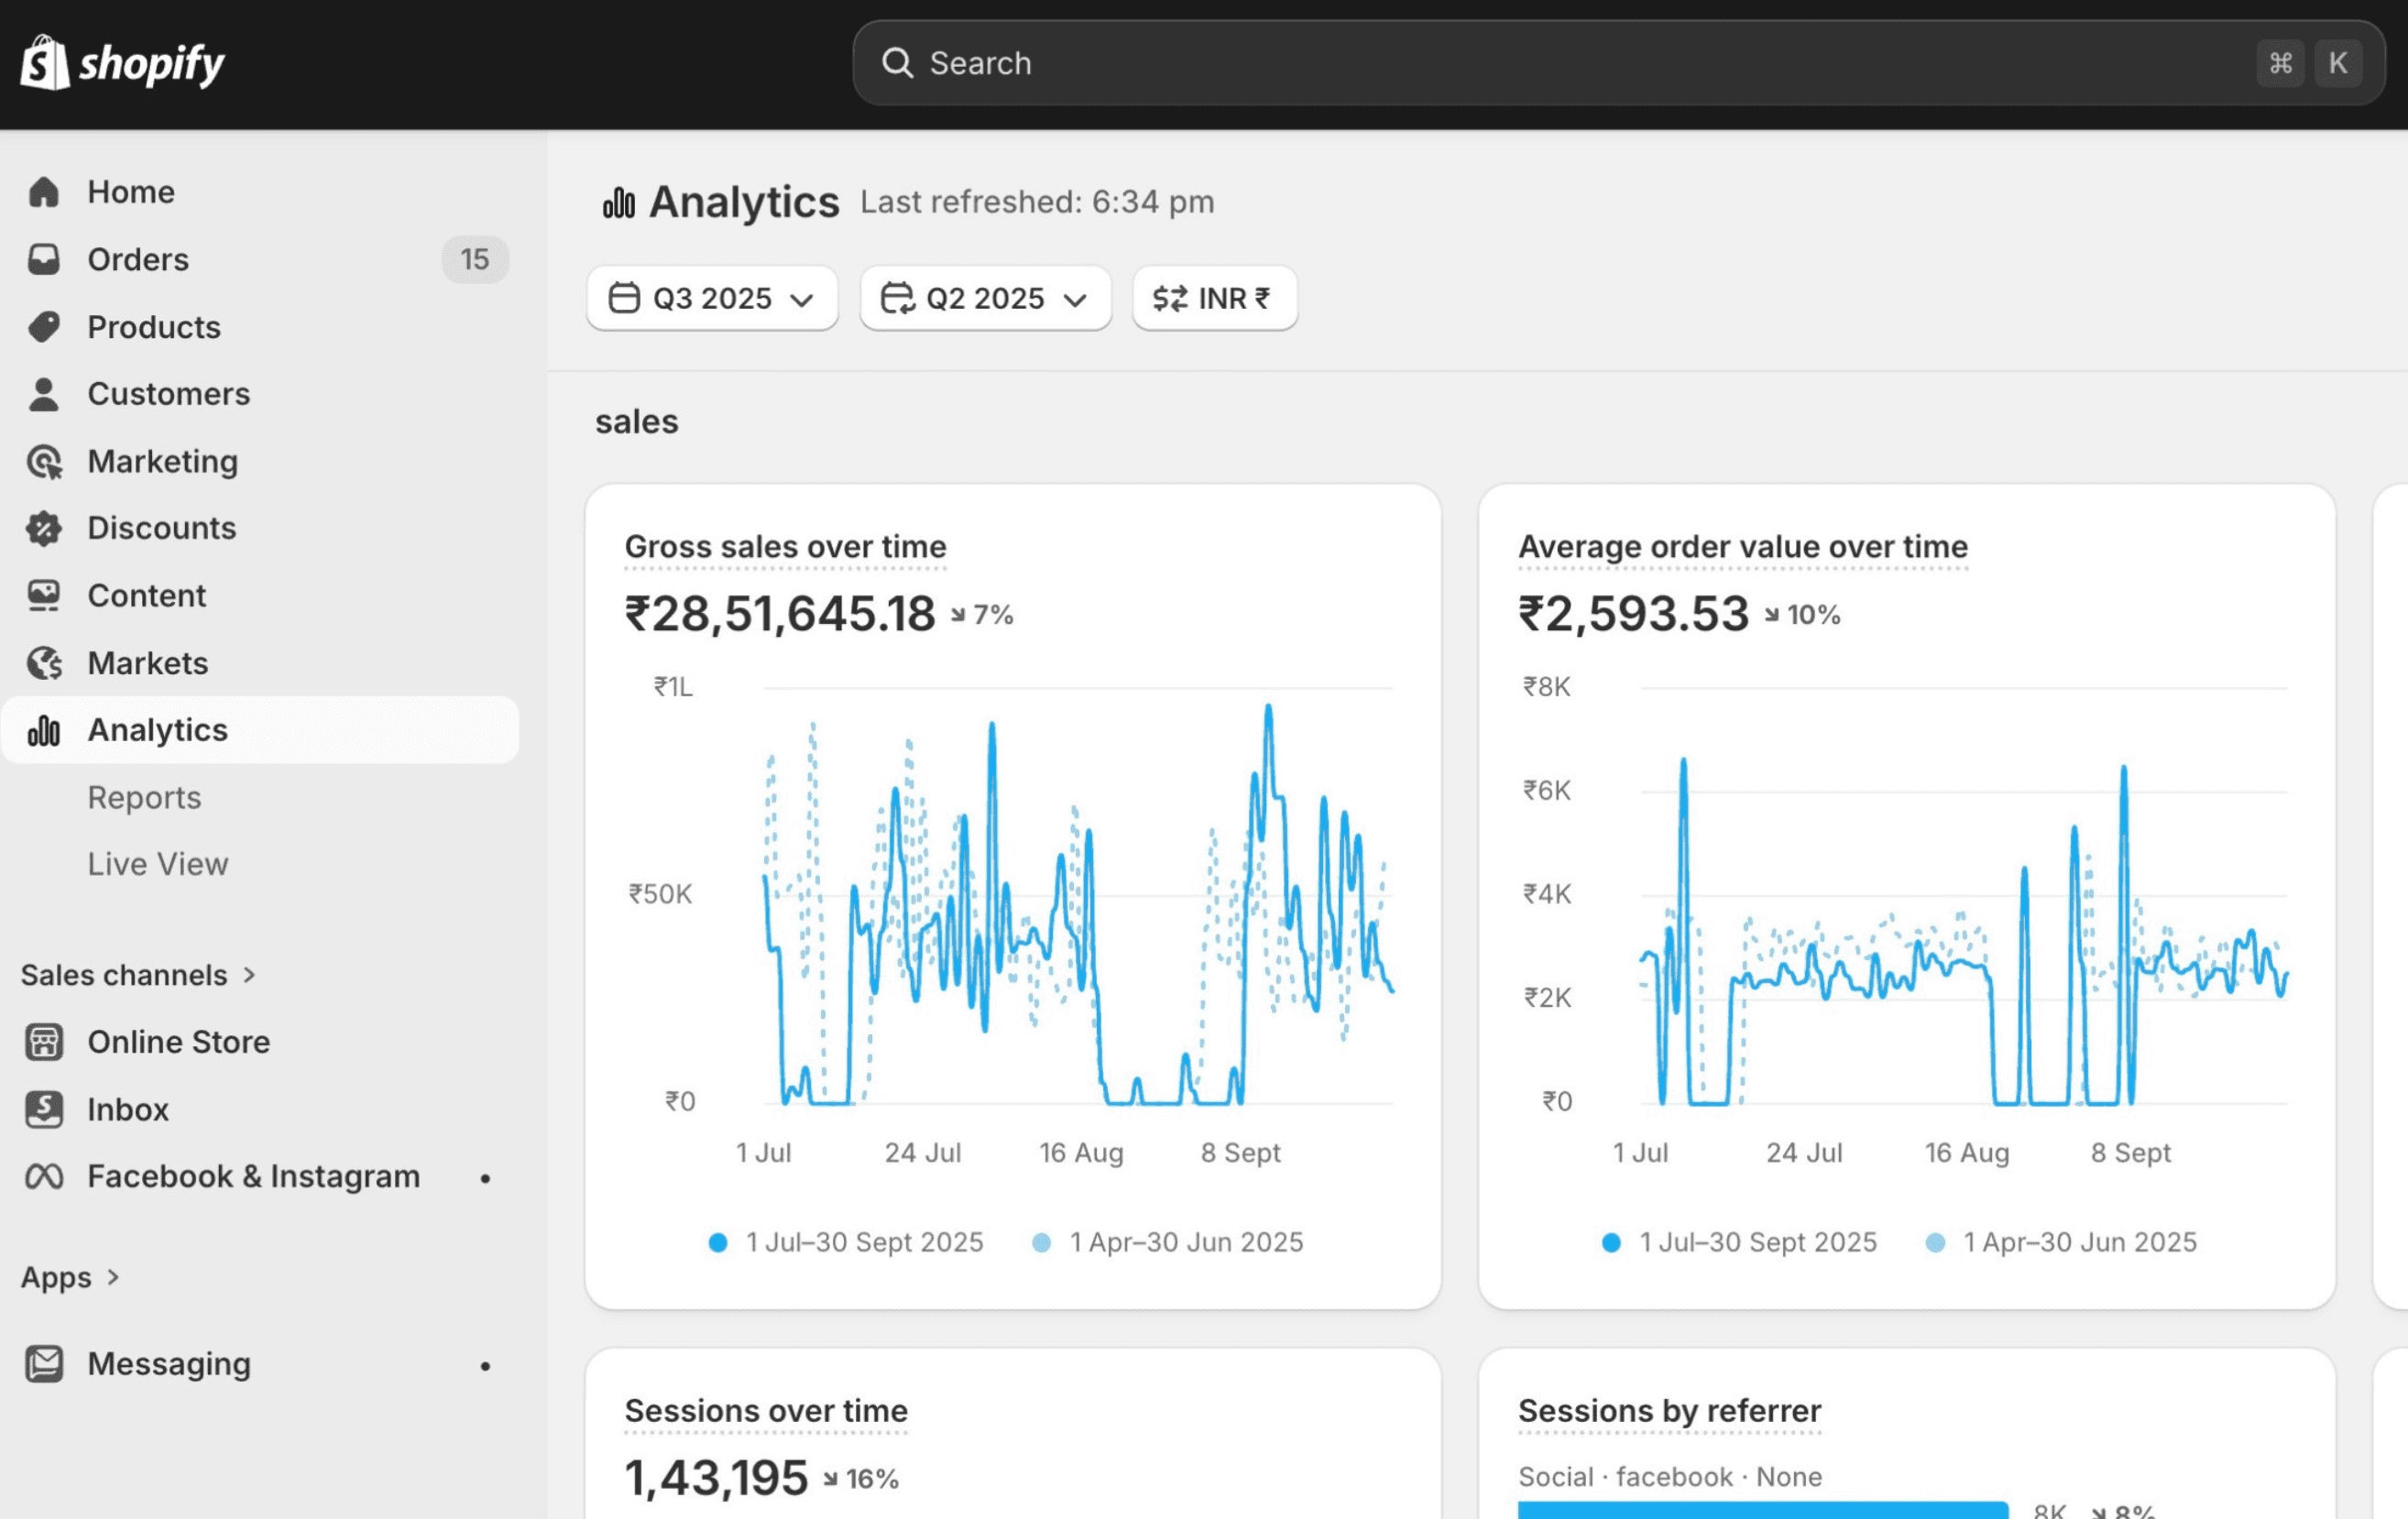This screenshot has height=1519, width=2408.
Task: Click the Shopify logo icon
Action: coord(45,63)
